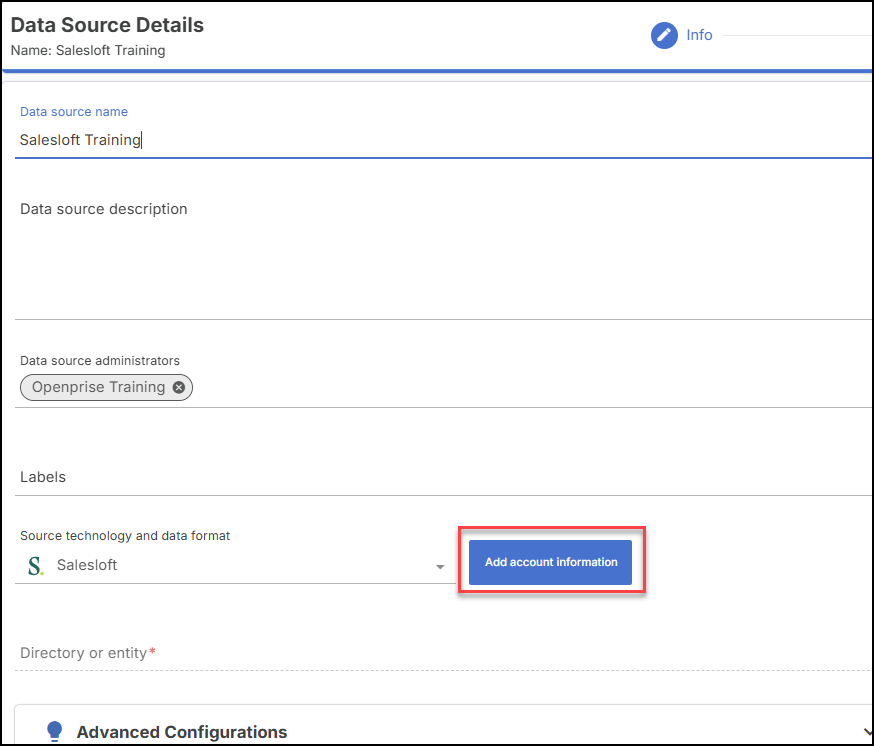
Task: Click the Salesloft logo icon
Action: [x=35, y=565]
